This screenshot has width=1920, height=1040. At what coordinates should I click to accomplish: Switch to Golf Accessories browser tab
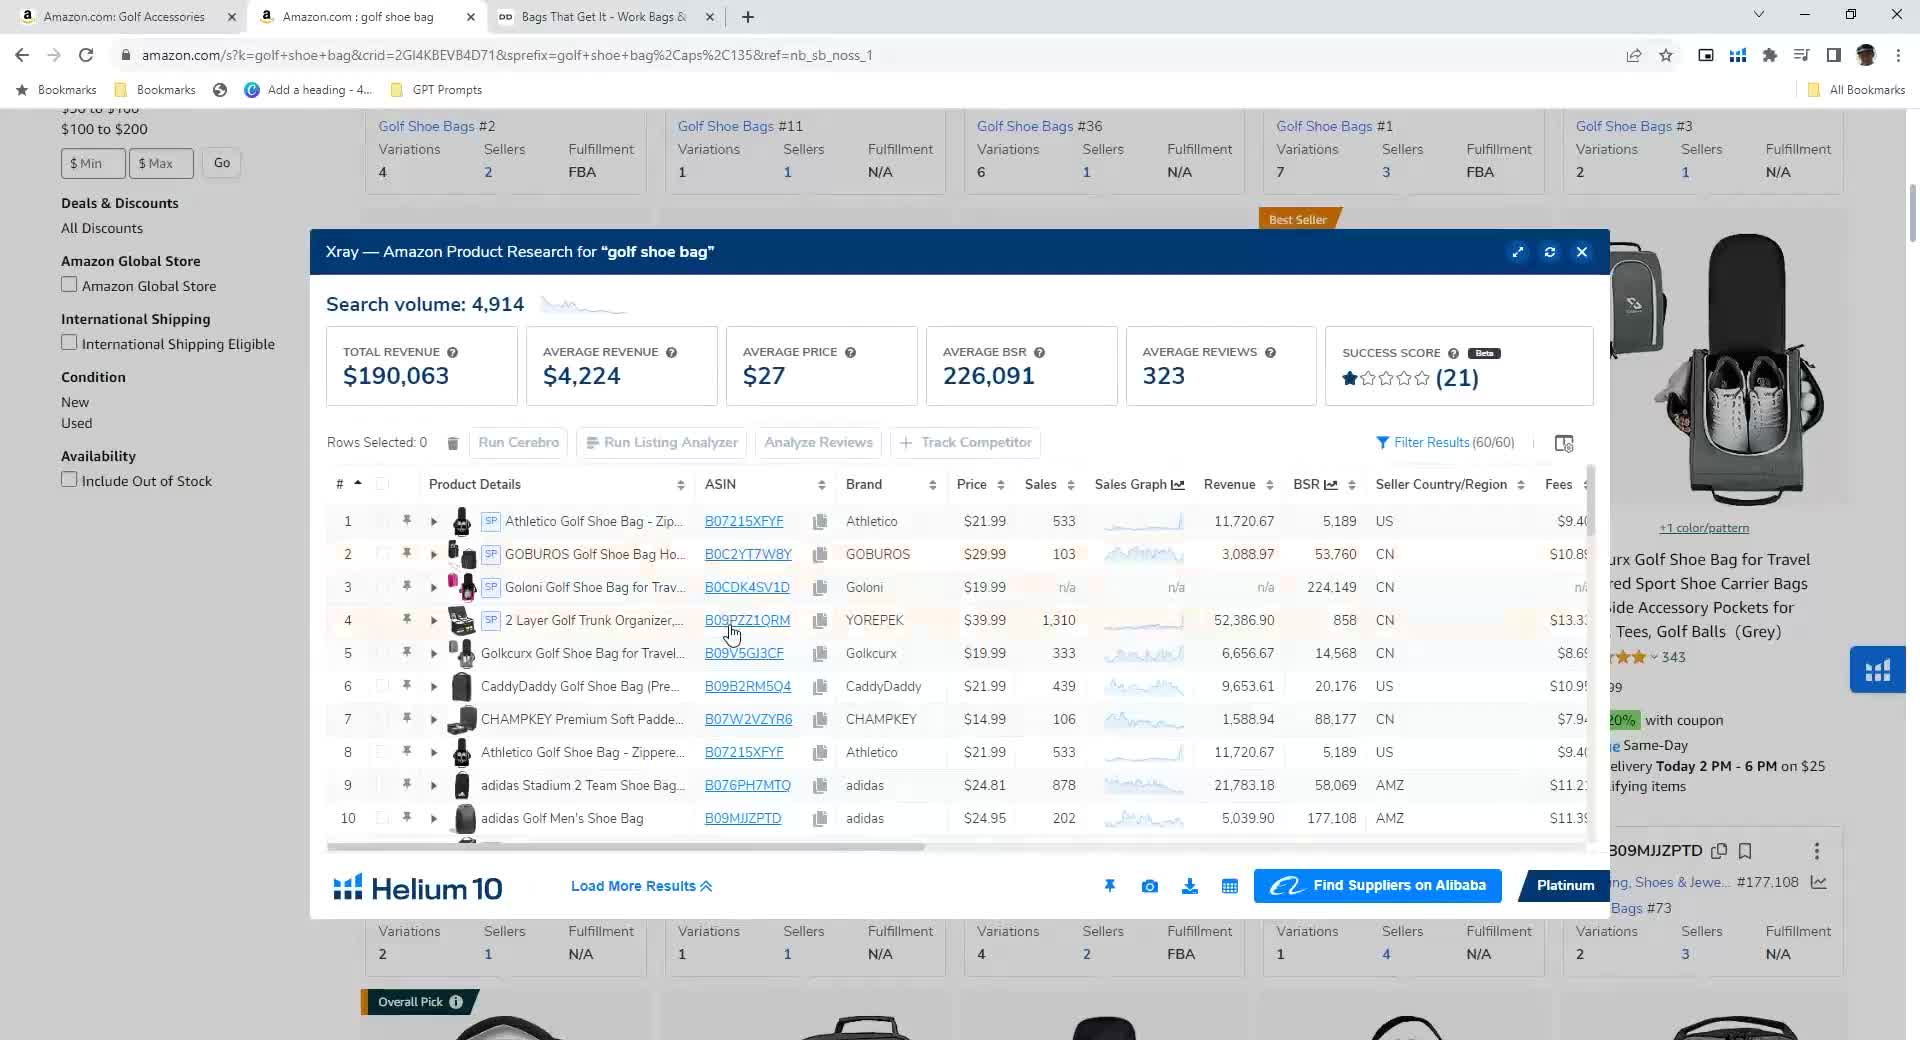click(x=124, y=17)
